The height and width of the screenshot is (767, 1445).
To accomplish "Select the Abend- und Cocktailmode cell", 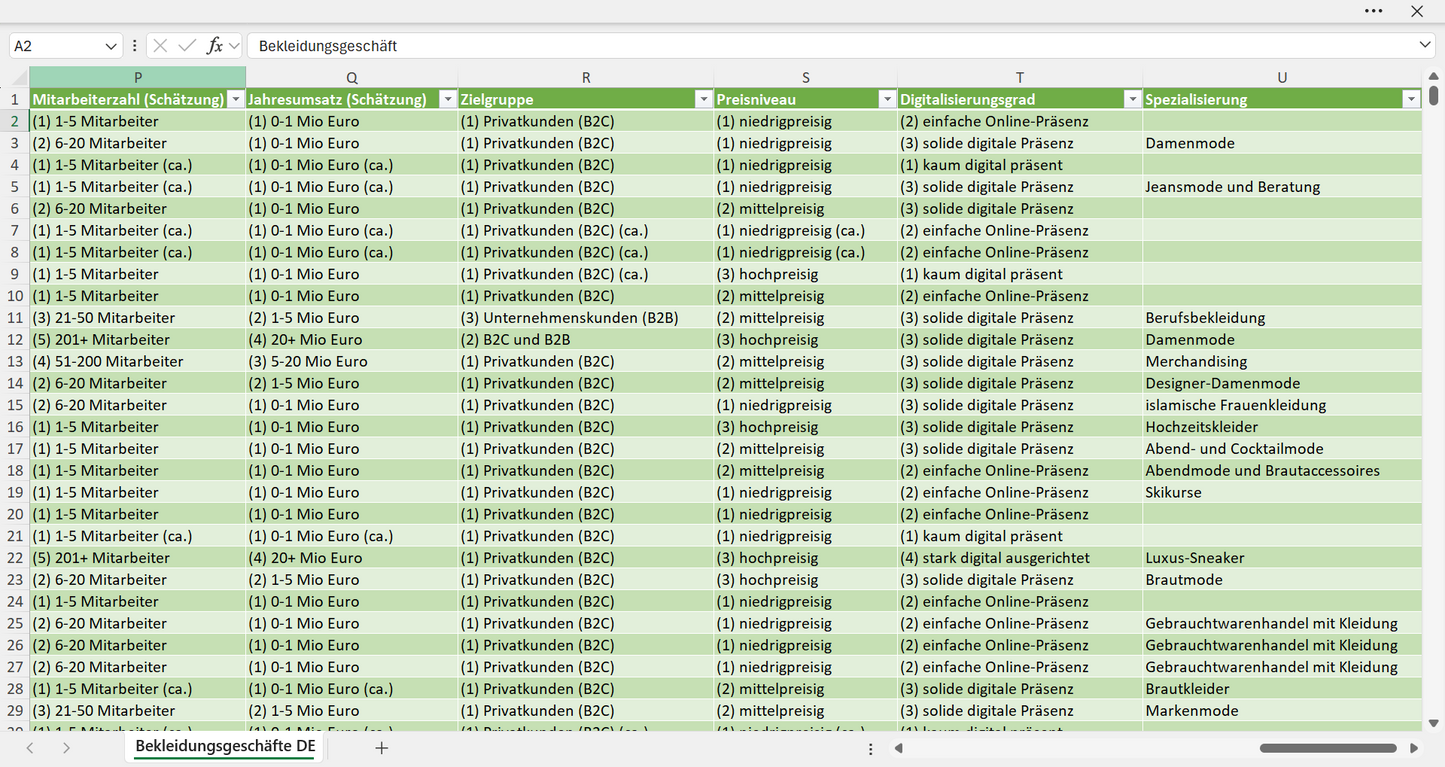I will point(1282,449).
